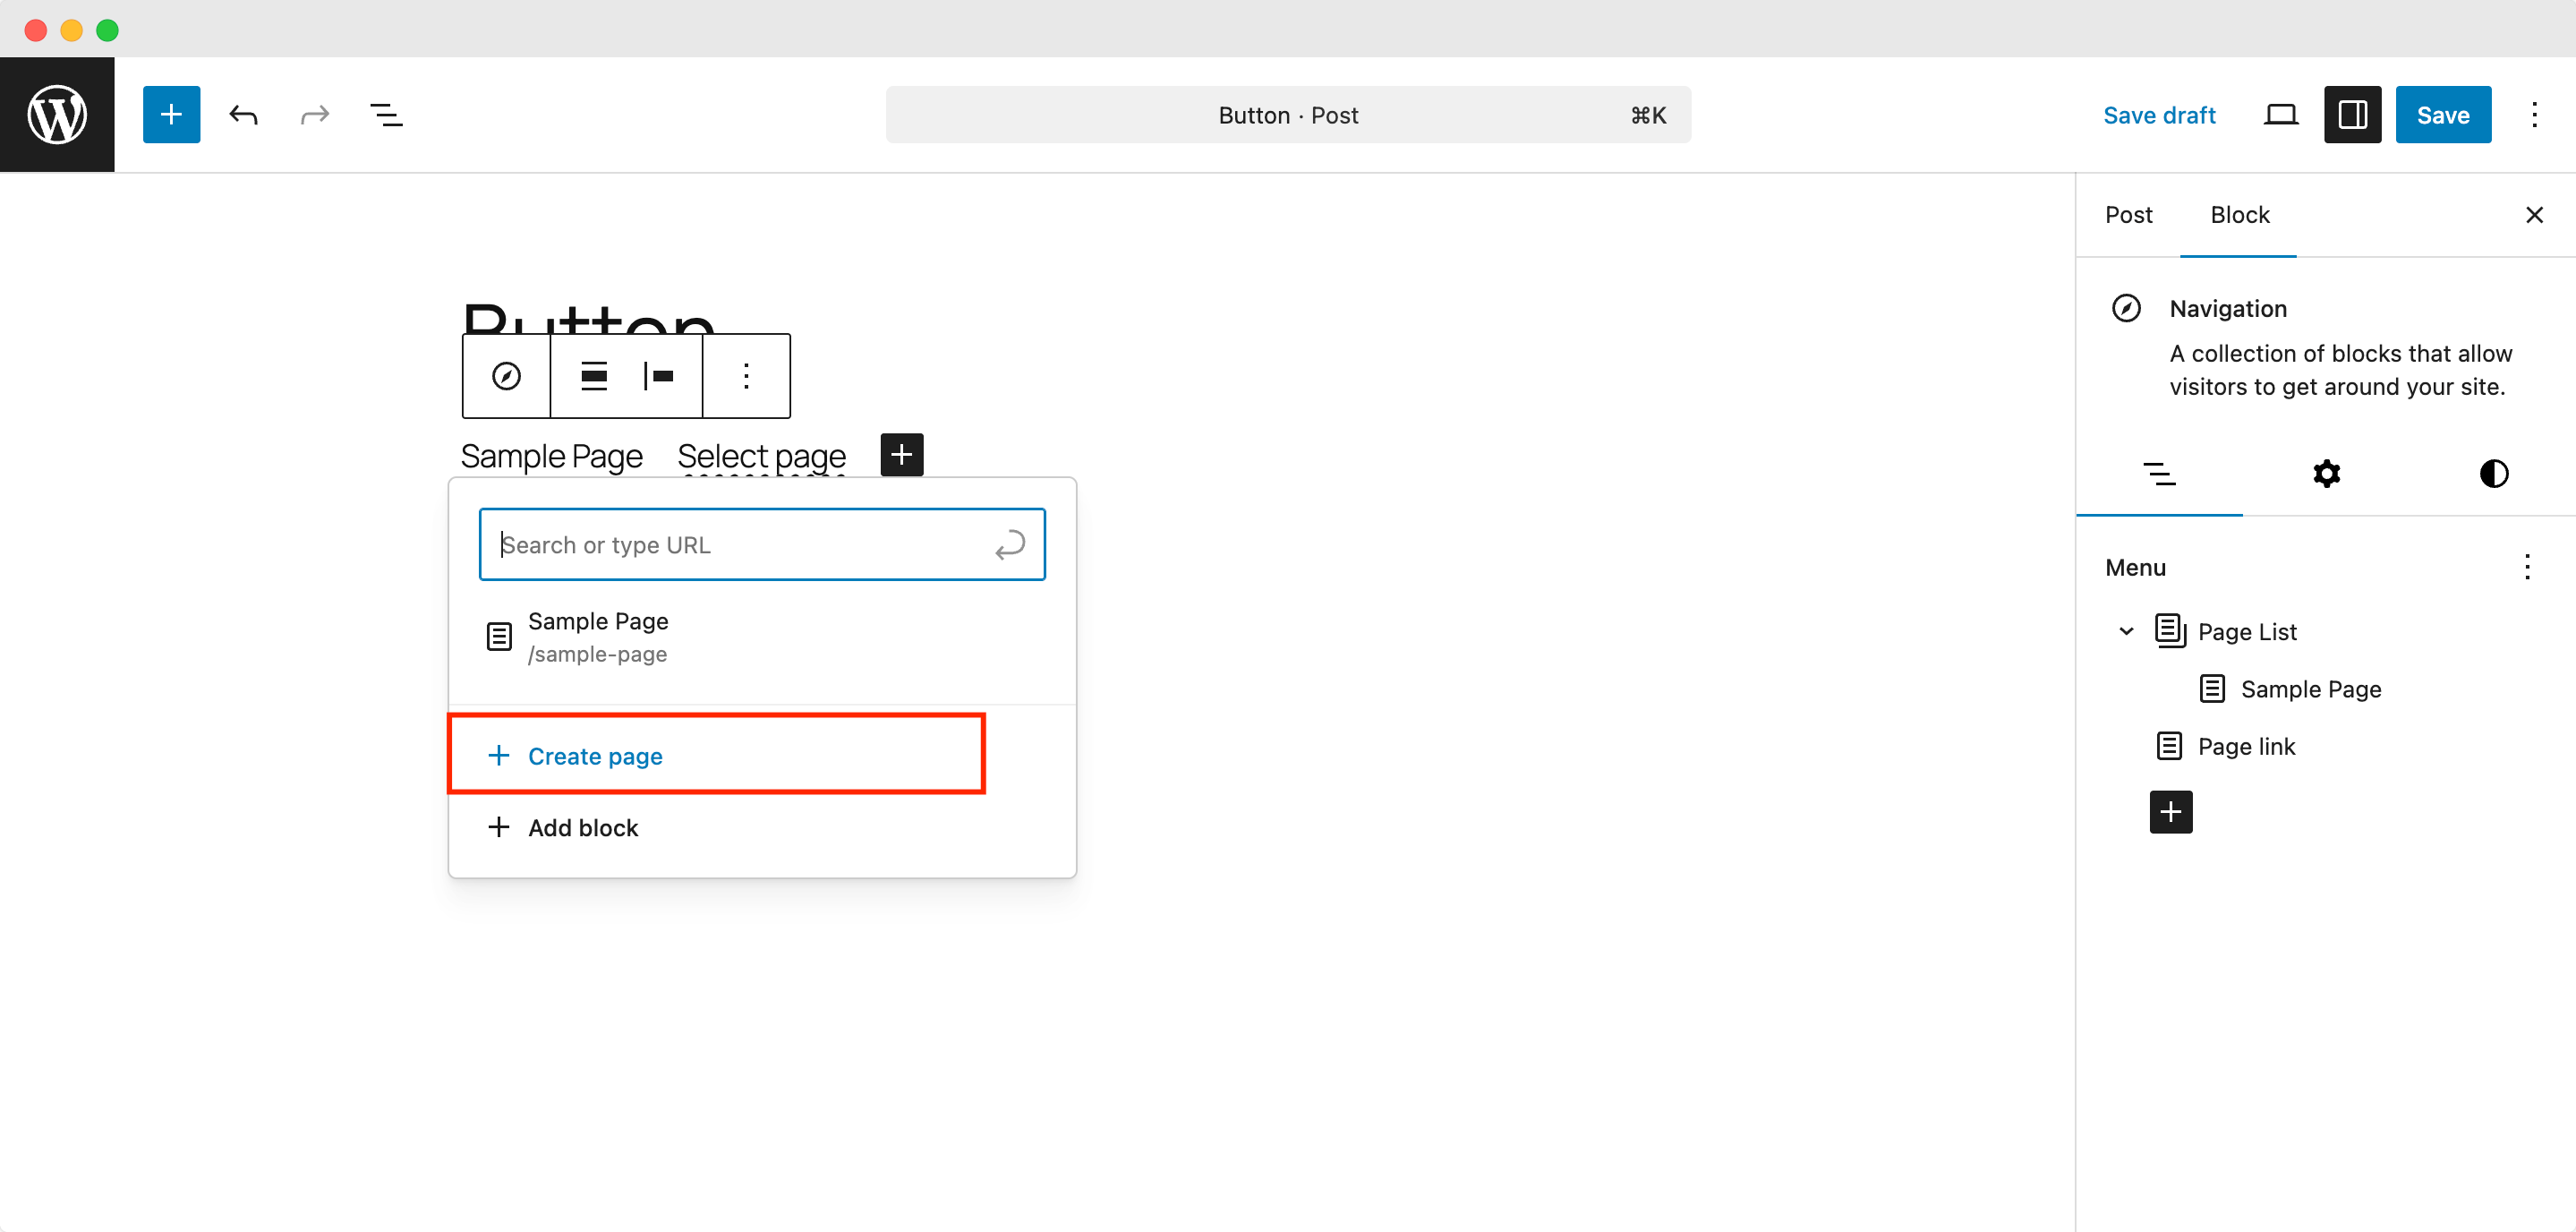Submit the URL search with the arrow icon
The height and width of the screenshot is (1232, 2576).
(1010, 544)
